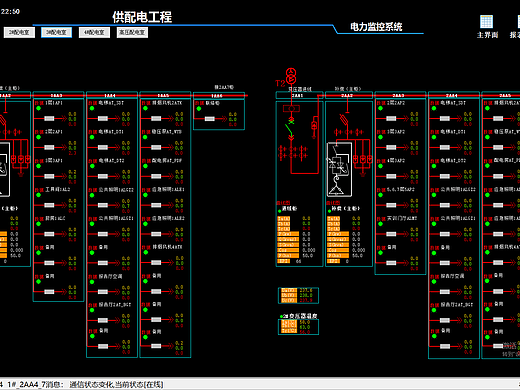Click the 门厅 feeder breaker in cabinet 2AA3
520x390 pixels.
coord(391,234)
